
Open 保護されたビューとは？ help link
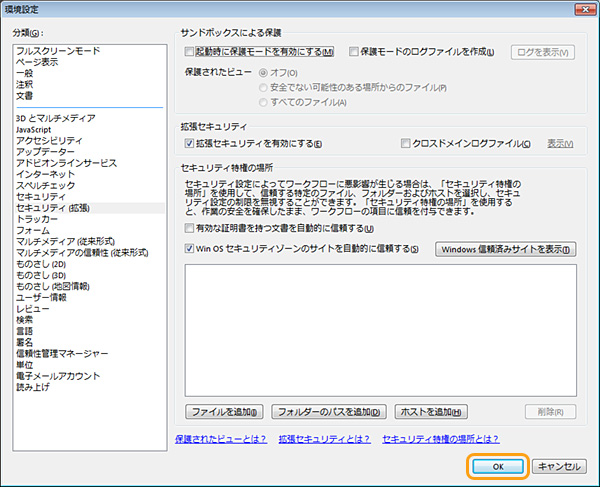[x=219, y=438]
